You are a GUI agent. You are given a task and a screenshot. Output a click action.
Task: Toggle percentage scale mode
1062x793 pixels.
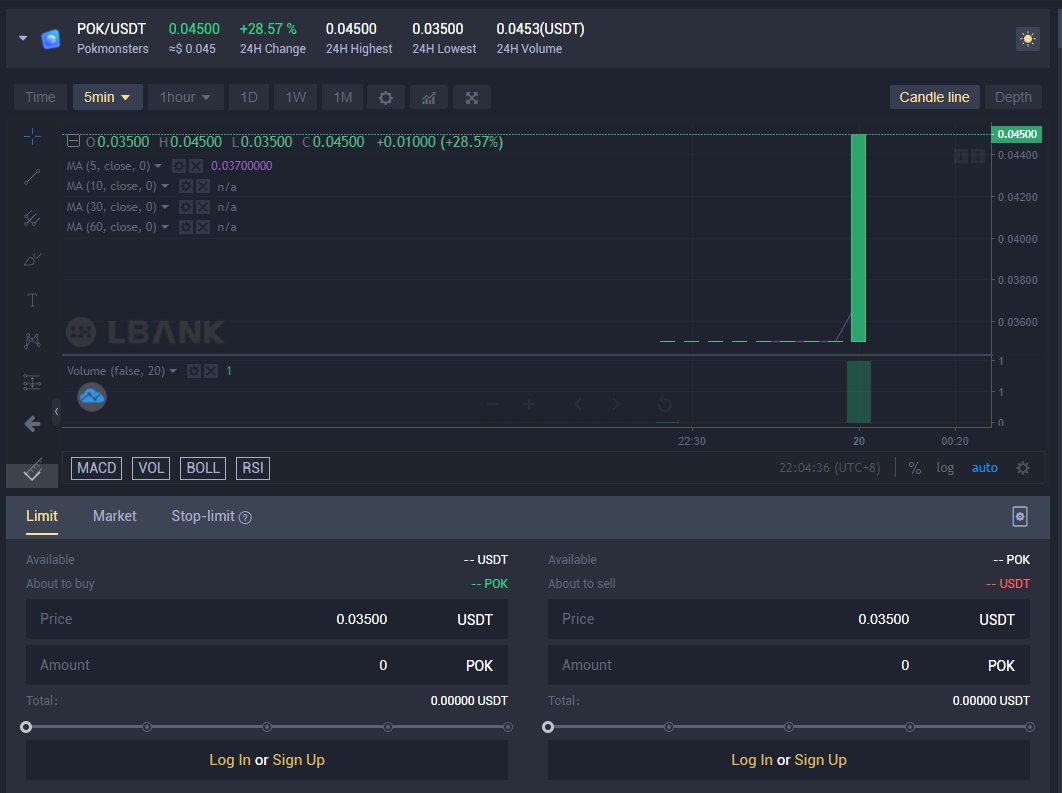pyautogui.click(x=914, y=468)
